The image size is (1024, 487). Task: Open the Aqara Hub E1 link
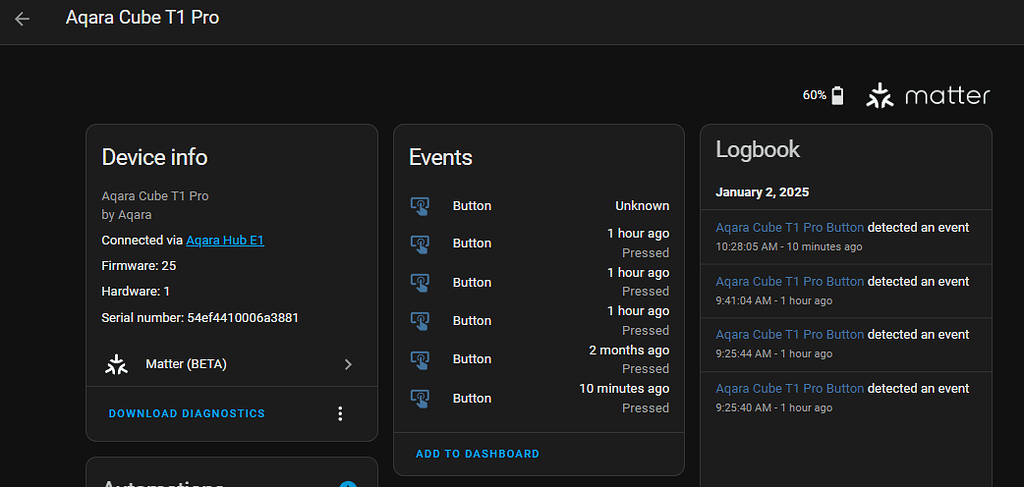pyautogui.click(x=225, y=240)
